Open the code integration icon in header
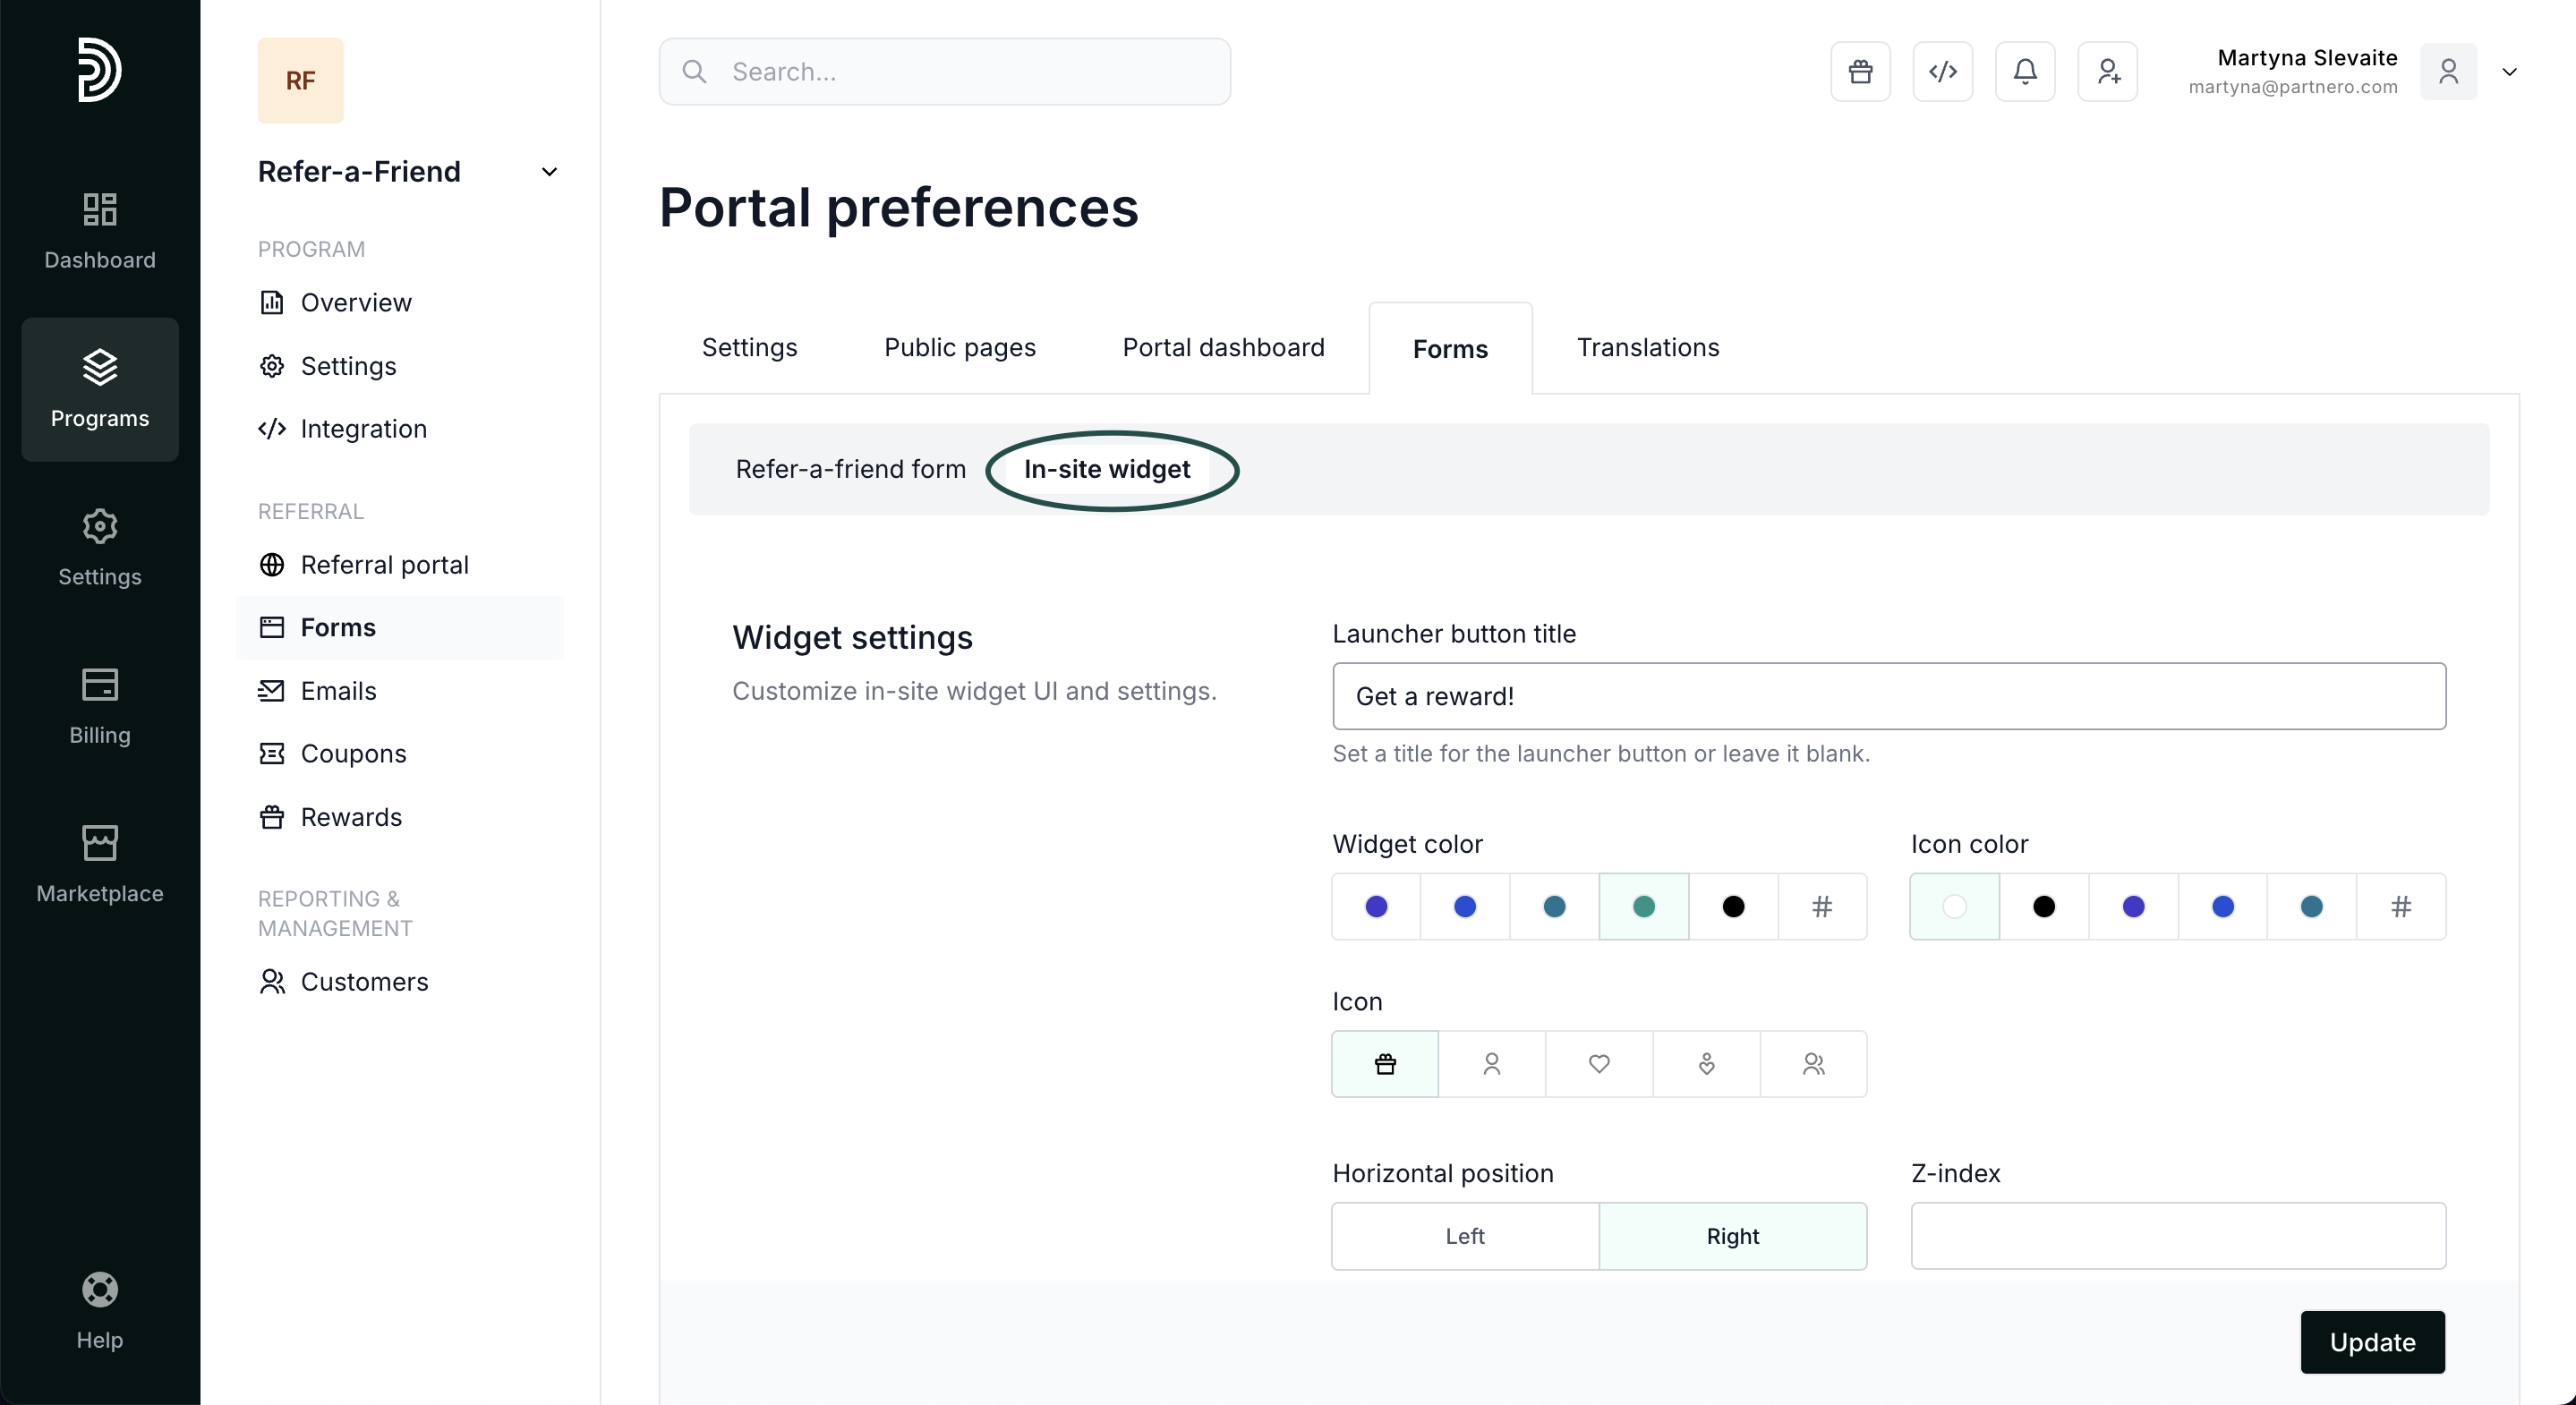 tap(1942, 71)
